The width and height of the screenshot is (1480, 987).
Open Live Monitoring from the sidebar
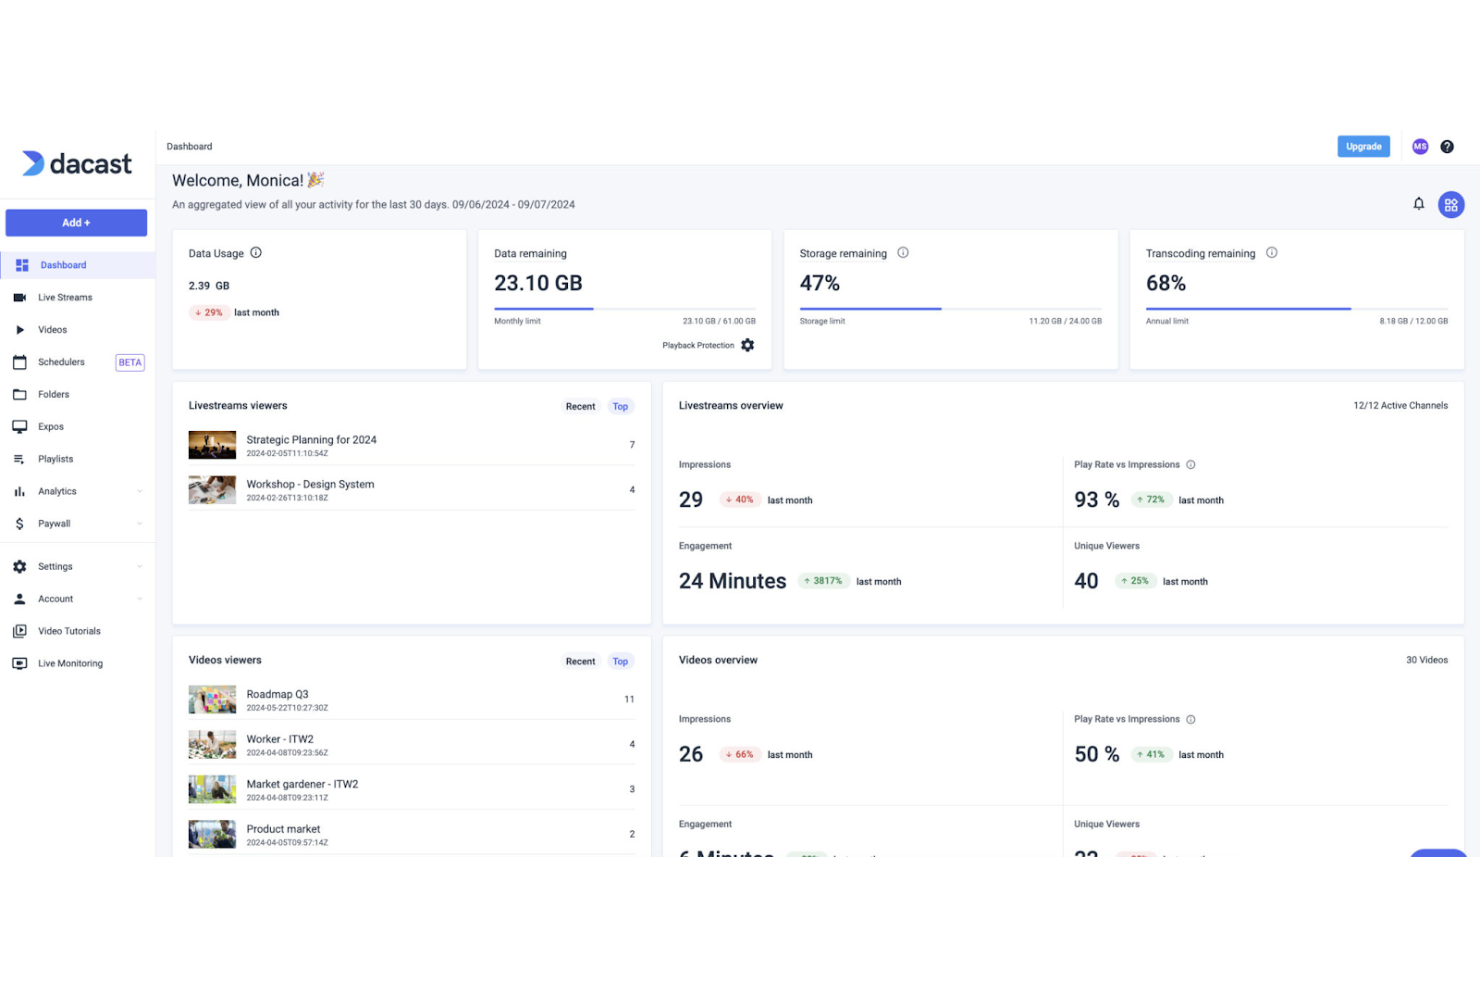[x=70, y=663]
